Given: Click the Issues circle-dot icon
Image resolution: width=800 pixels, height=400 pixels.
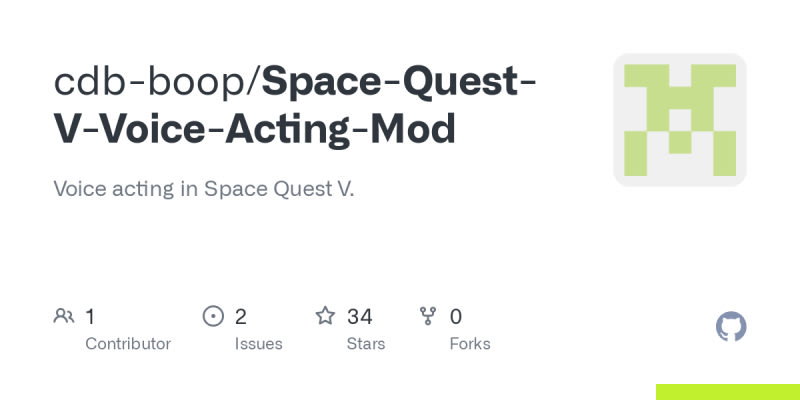Looking at the screenshot, I should (213, 317).
